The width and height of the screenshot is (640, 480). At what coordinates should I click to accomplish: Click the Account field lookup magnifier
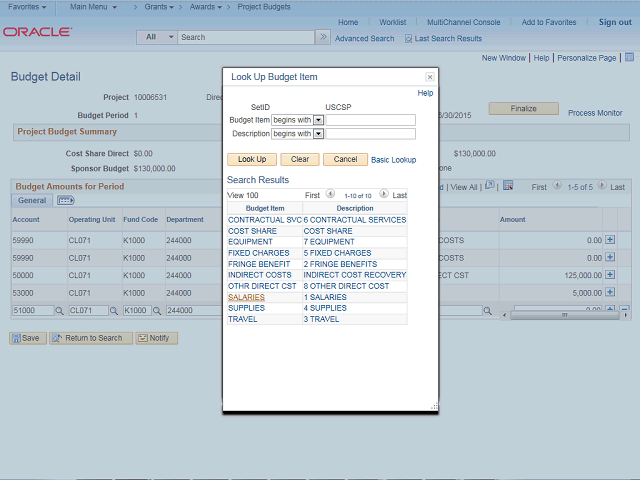[59, 311]
